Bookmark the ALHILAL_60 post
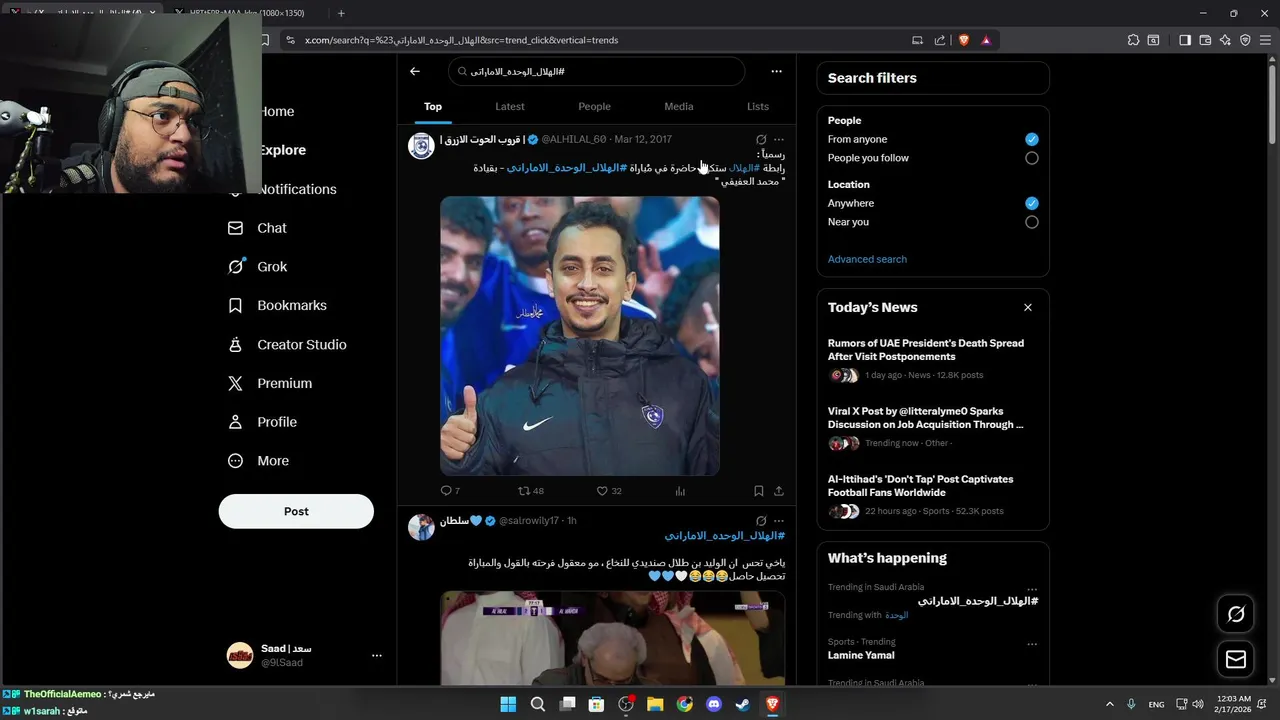The width and height of the screenshot is (1280, 720). coord(758,491)
